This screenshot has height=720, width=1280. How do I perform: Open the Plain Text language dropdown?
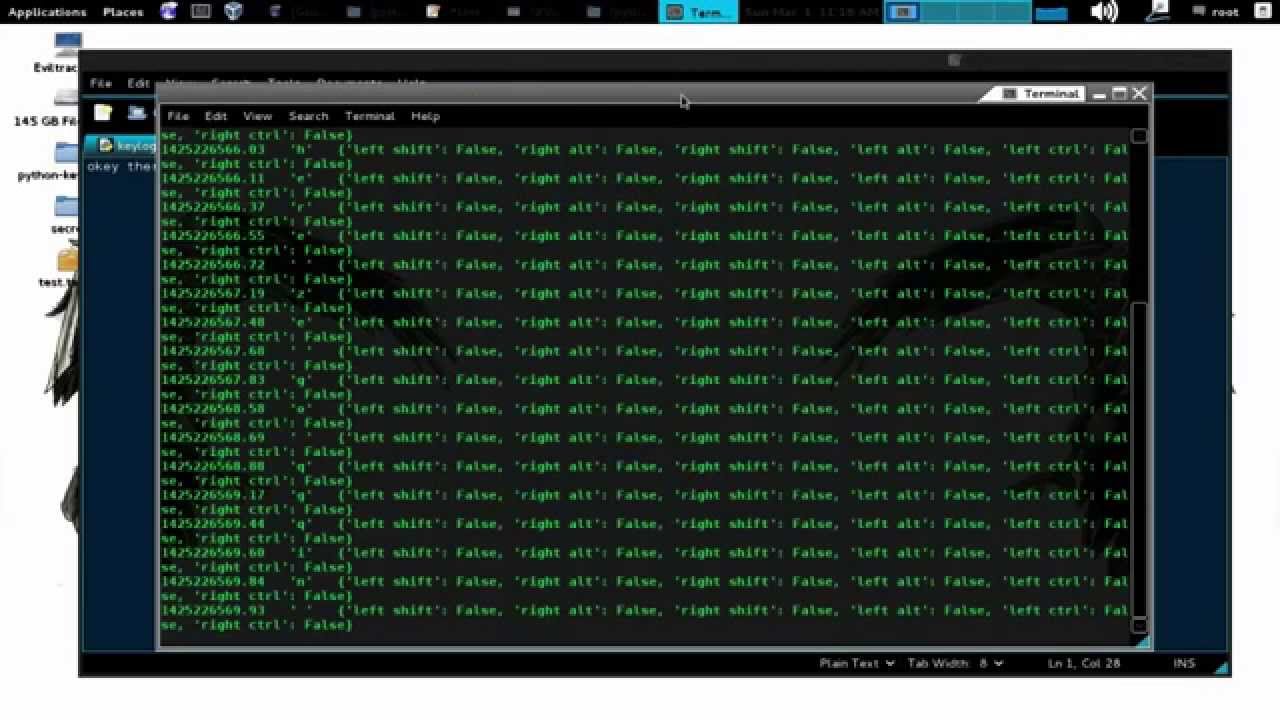856,663
